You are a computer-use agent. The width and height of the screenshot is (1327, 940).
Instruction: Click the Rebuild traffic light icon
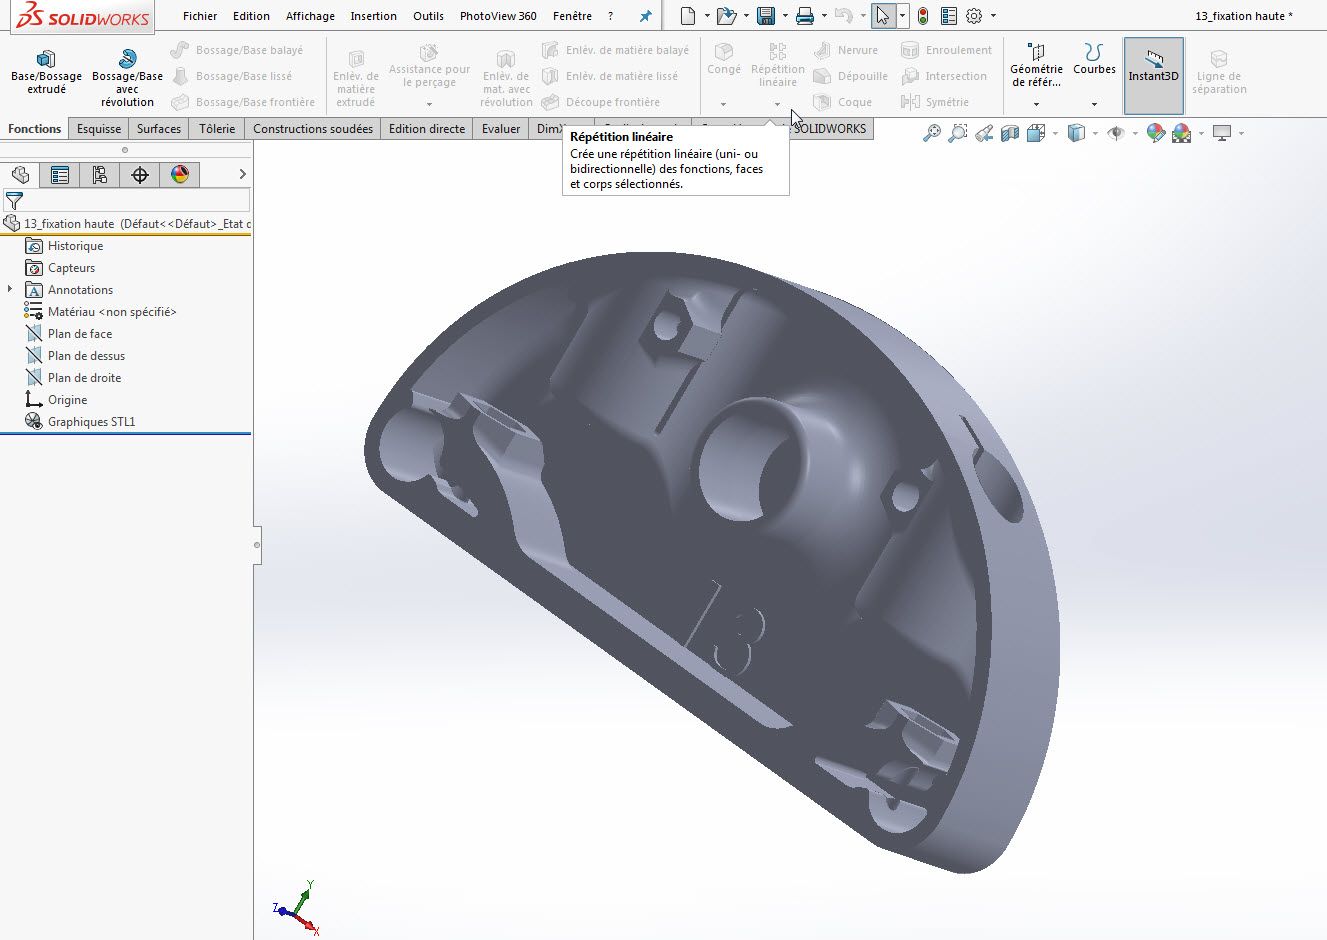point(922,16)
